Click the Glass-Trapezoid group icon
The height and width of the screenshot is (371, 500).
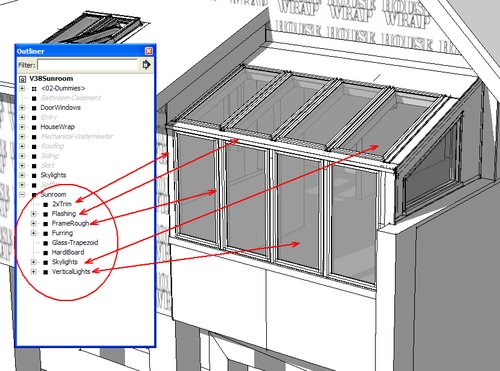[x=46, y=243]
